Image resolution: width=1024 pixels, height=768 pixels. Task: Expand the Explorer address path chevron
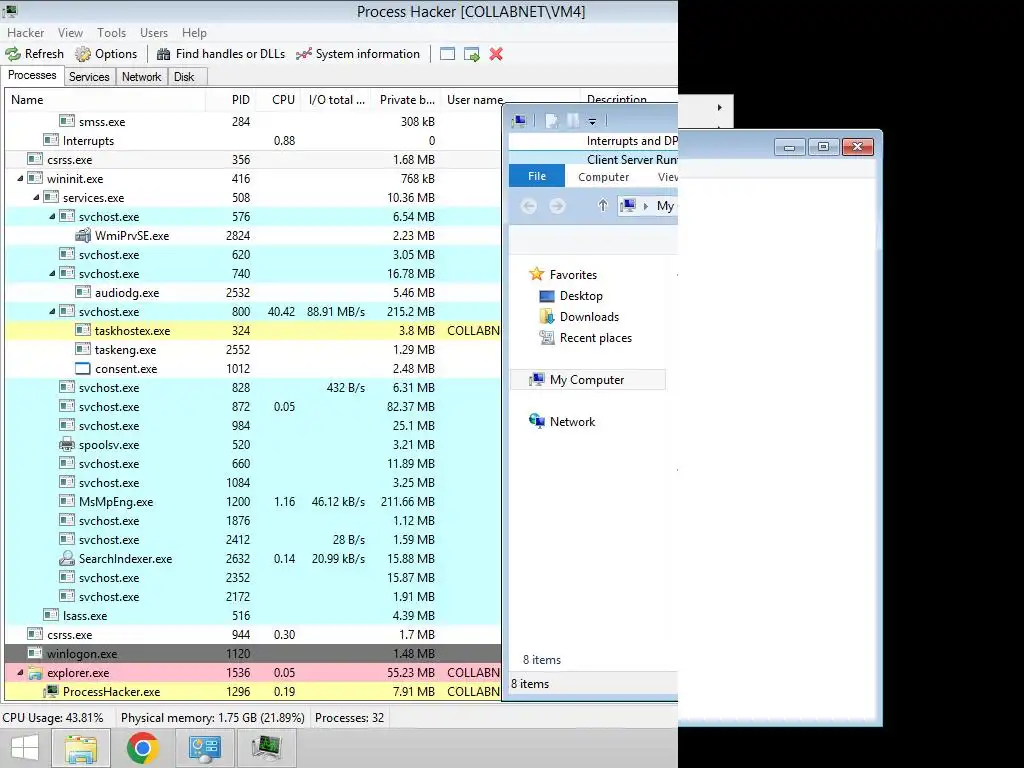coord(646,206)
